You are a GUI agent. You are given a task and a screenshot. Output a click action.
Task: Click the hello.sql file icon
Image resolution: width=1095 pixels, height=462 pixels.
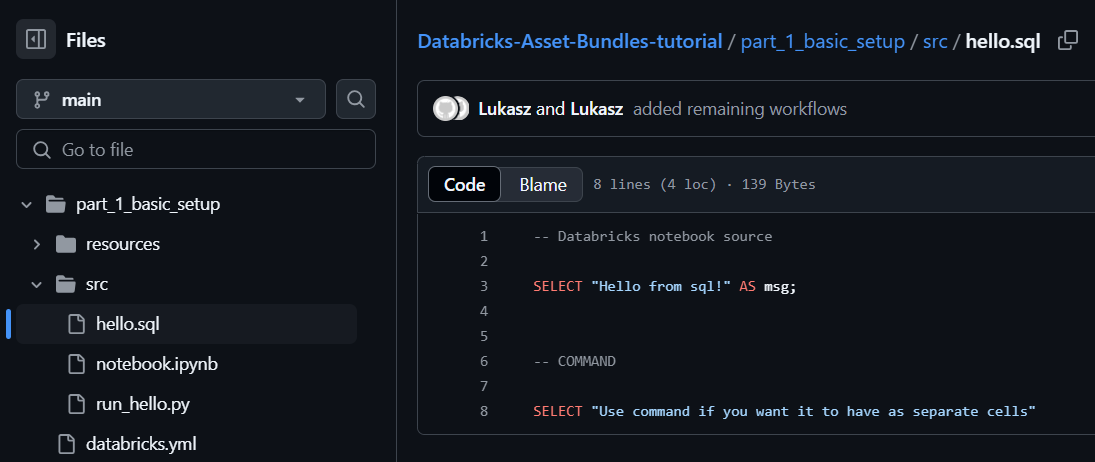(x=76, y=324)
